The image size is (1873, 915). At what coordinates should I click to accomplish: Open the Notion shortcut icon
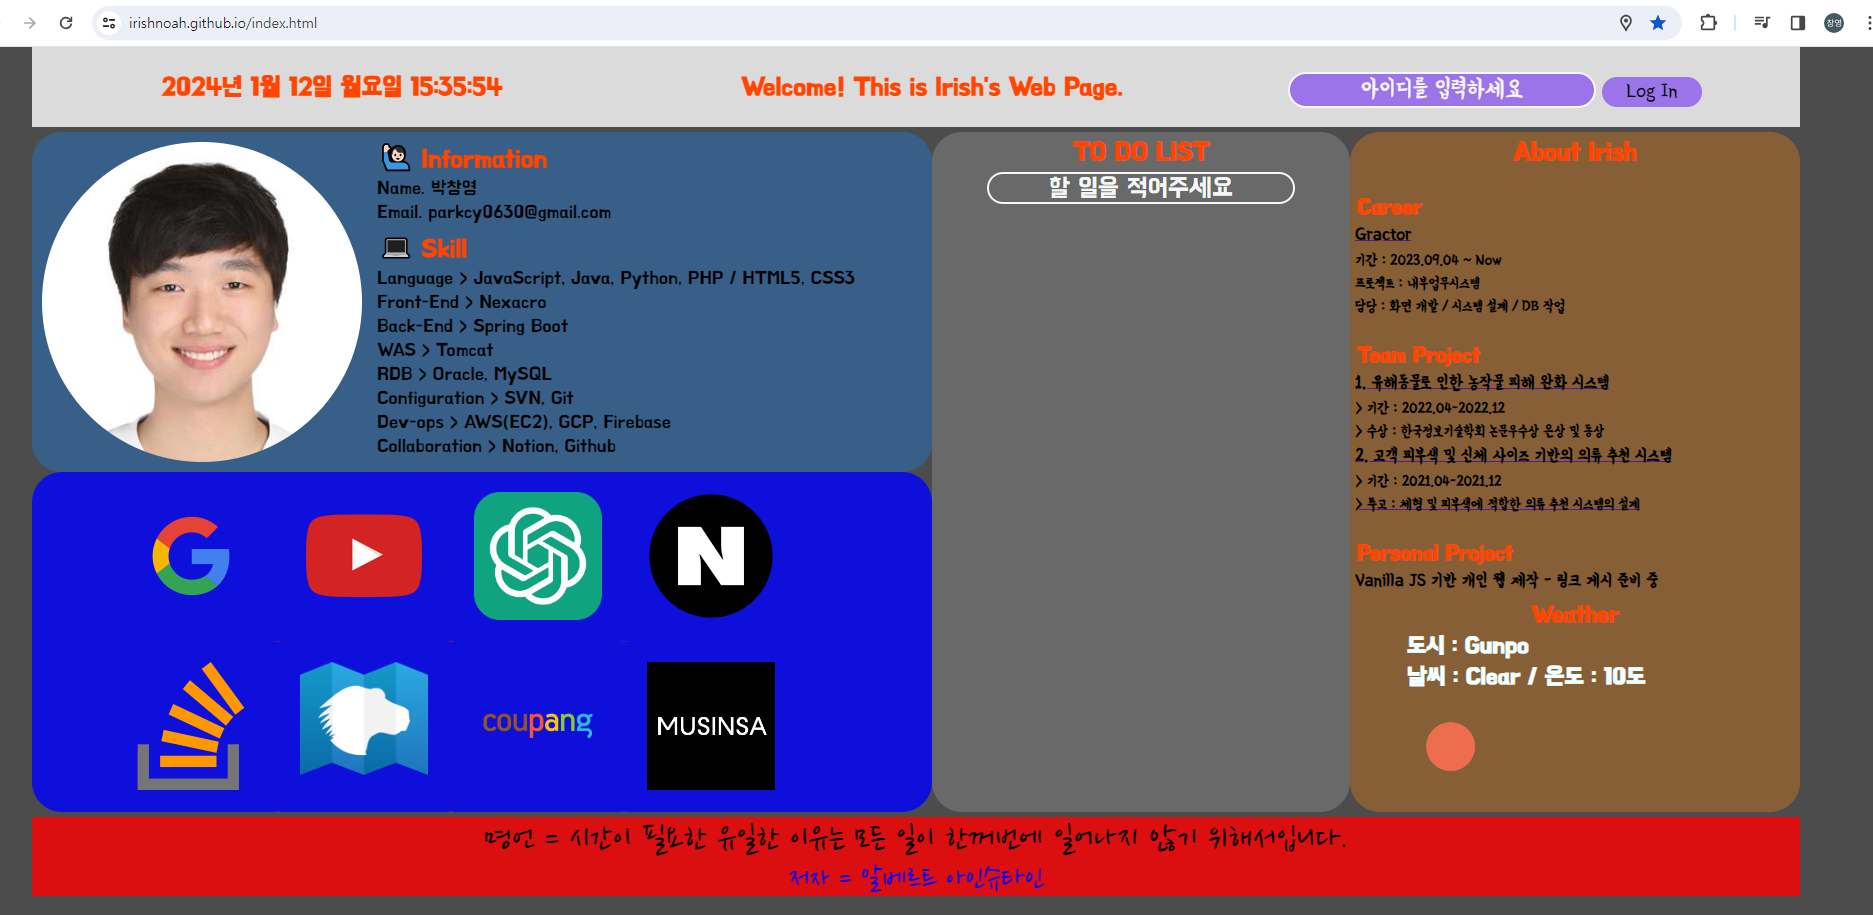point(711,556)
